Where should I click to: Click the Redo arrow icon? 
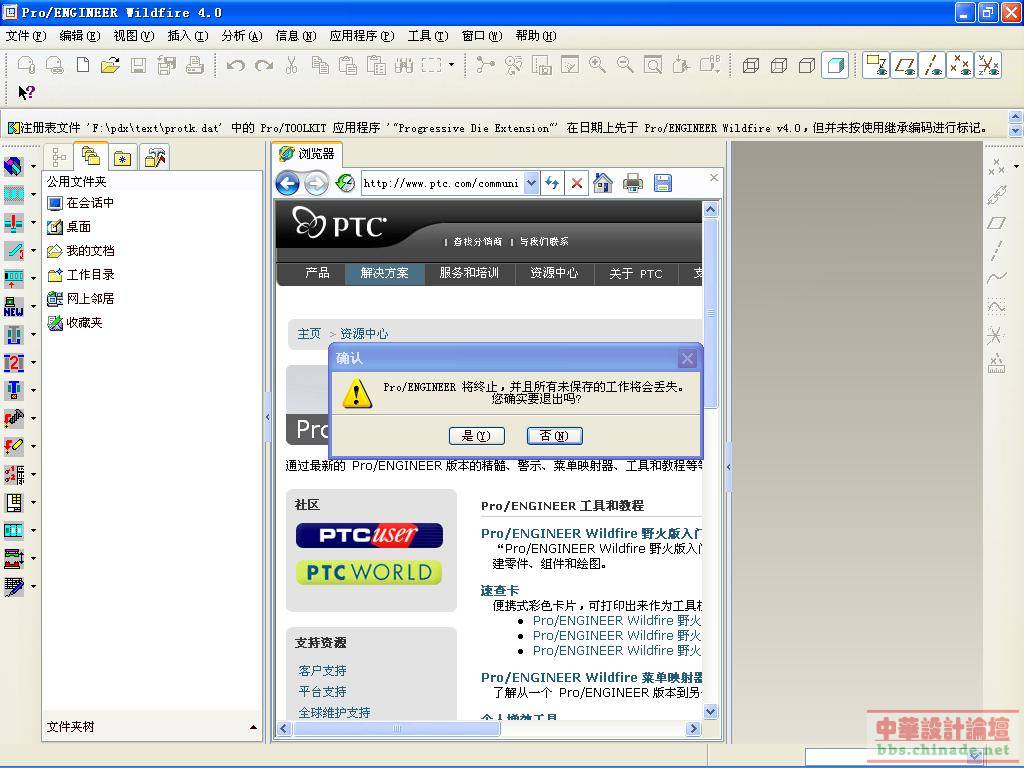[x=264, y=65]
